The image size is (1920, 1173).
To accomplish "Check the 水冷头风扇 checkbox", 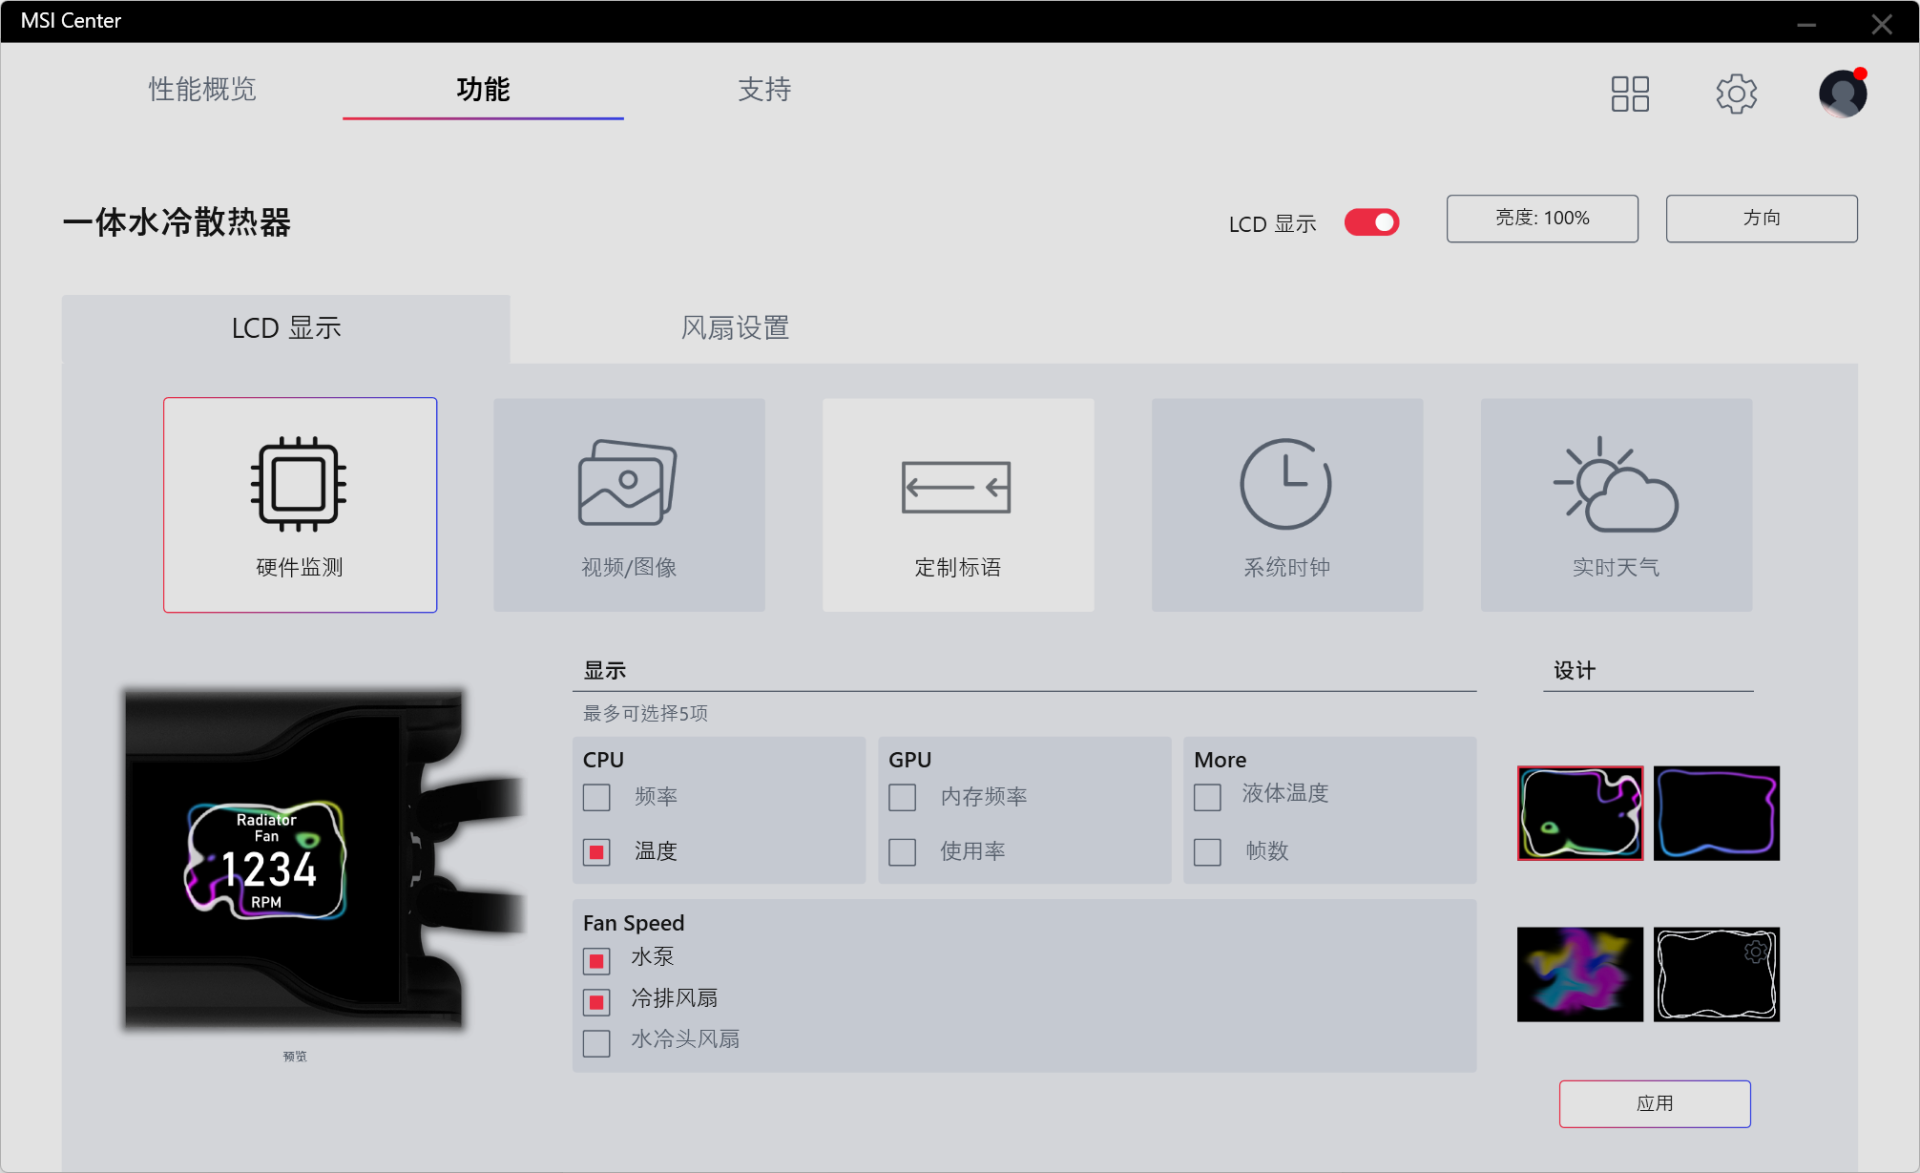I will [x=597, y=1043].
